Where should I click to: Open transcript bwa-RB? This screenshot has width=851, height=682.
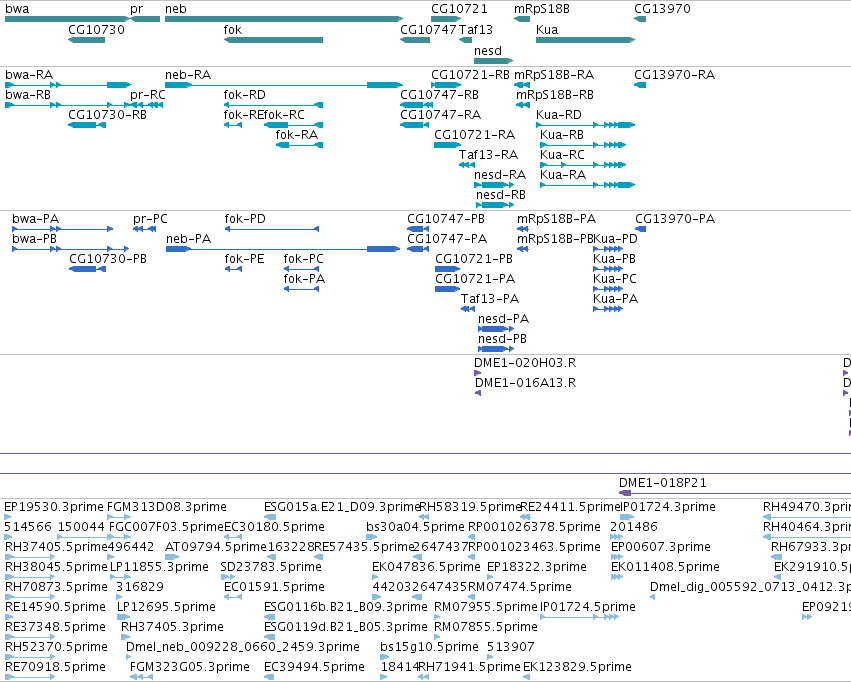click(28, 95)
